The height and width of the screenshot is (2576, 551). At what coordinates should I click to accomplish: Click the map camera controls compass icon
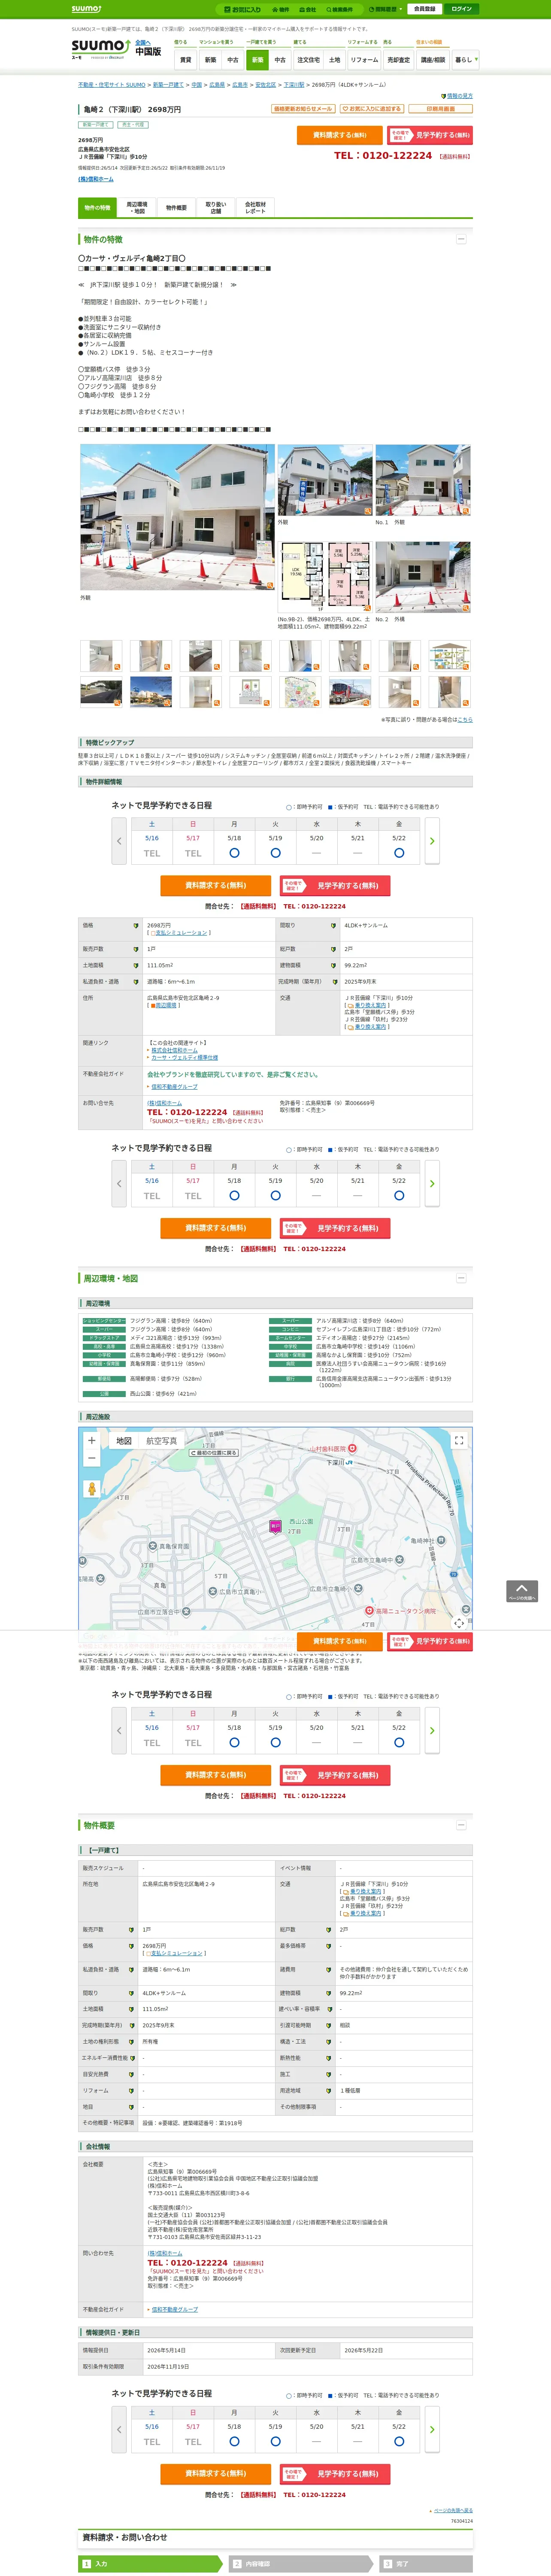[459, 1623]
